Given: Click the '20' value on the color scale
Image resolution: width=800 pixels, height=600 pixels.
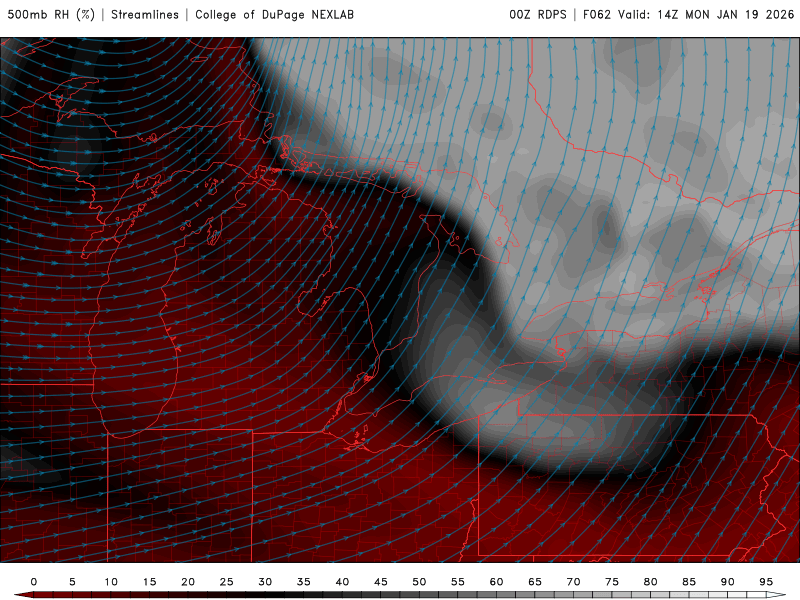Looking at the screenshot, I should coord(188,582).
